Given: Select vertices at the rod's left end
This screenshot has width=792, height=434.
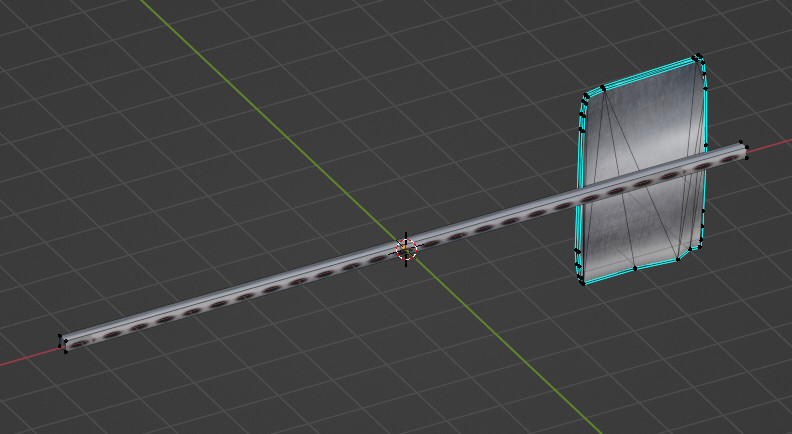Looking at the screenshot, I should [x=63, y=343].
